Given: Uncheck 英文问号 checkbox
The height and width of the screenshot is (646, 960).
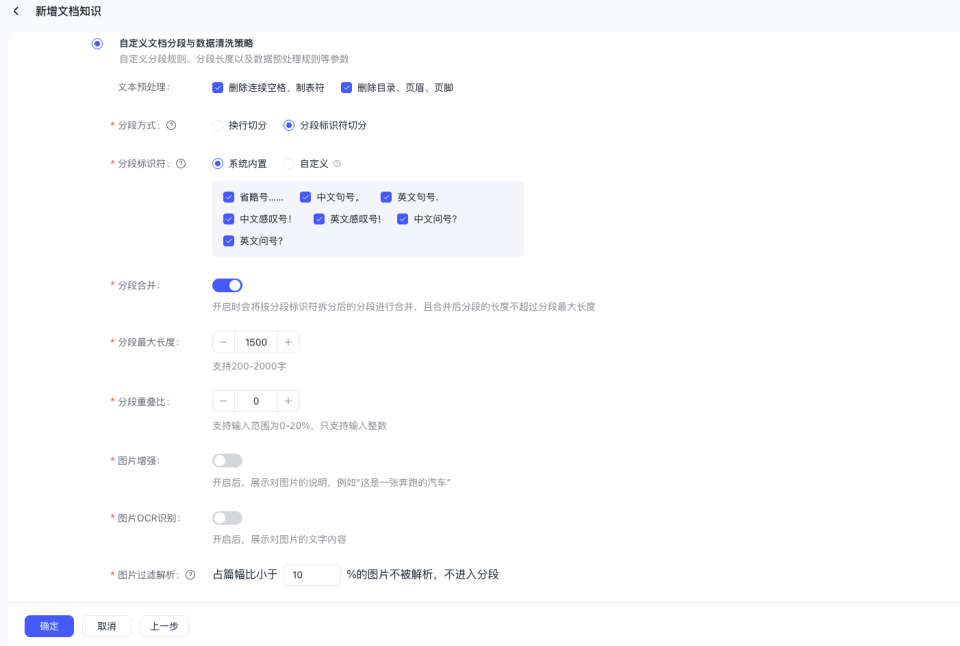Looking at the screenshot, I should pyautogui.click(x=228, y=241).
